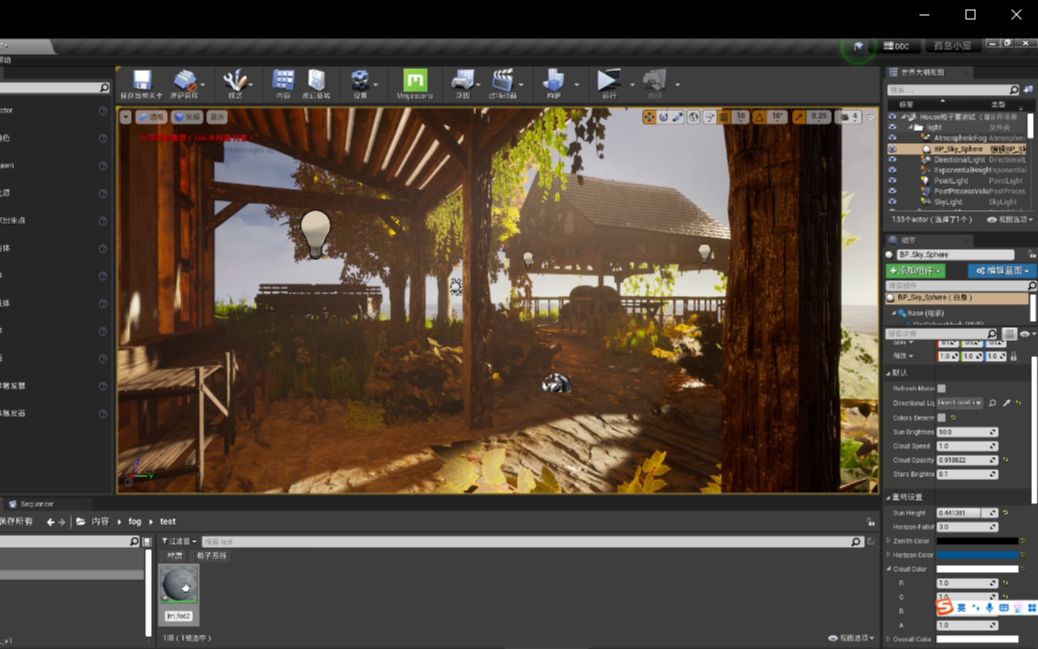The width and height of the screenshot is (1038, 649).
Task: Open Megascans from the toolbar
Action: [x=417, y=82]
